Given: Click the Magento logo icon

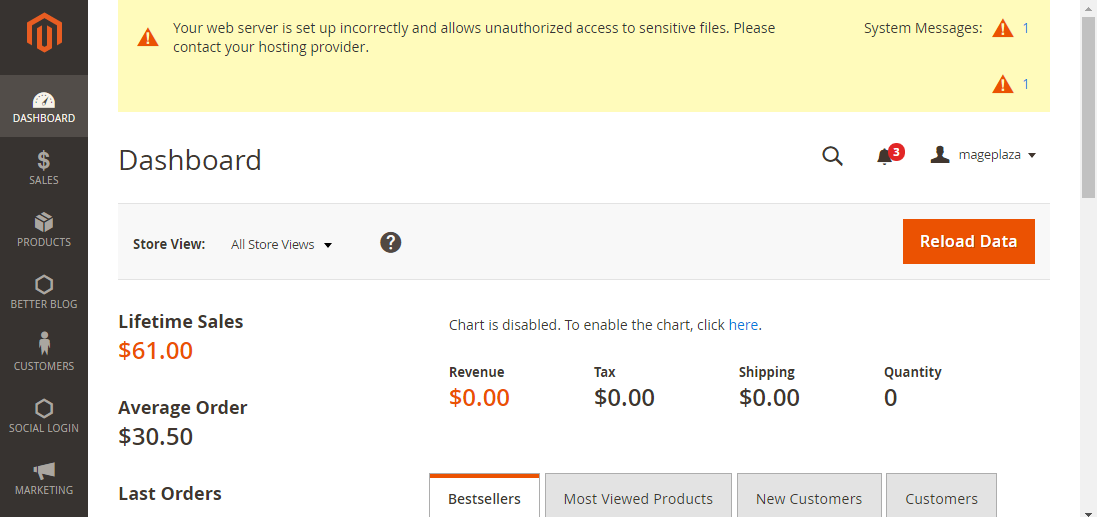Looking at the screenshot, I should pyautogui.click(x=44, y=35).
